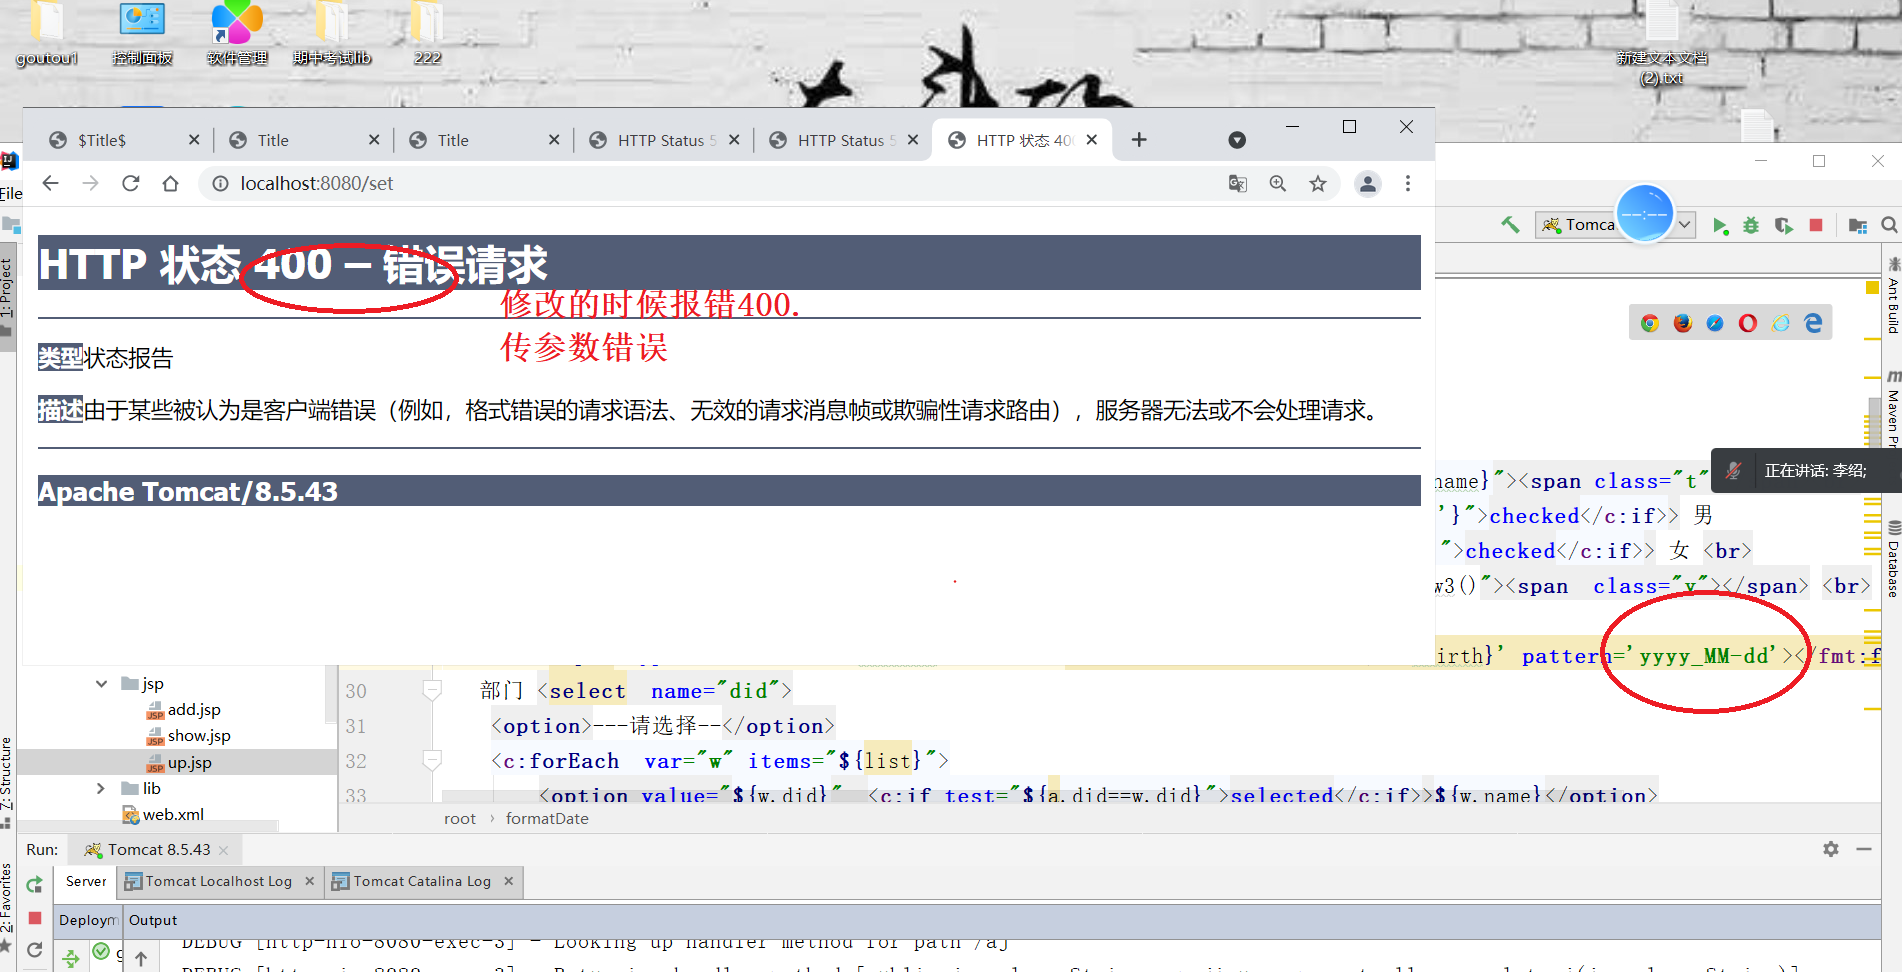Reload the localhost:8080/set page
Screen dimensions: 1902x972
click(130, 183)
